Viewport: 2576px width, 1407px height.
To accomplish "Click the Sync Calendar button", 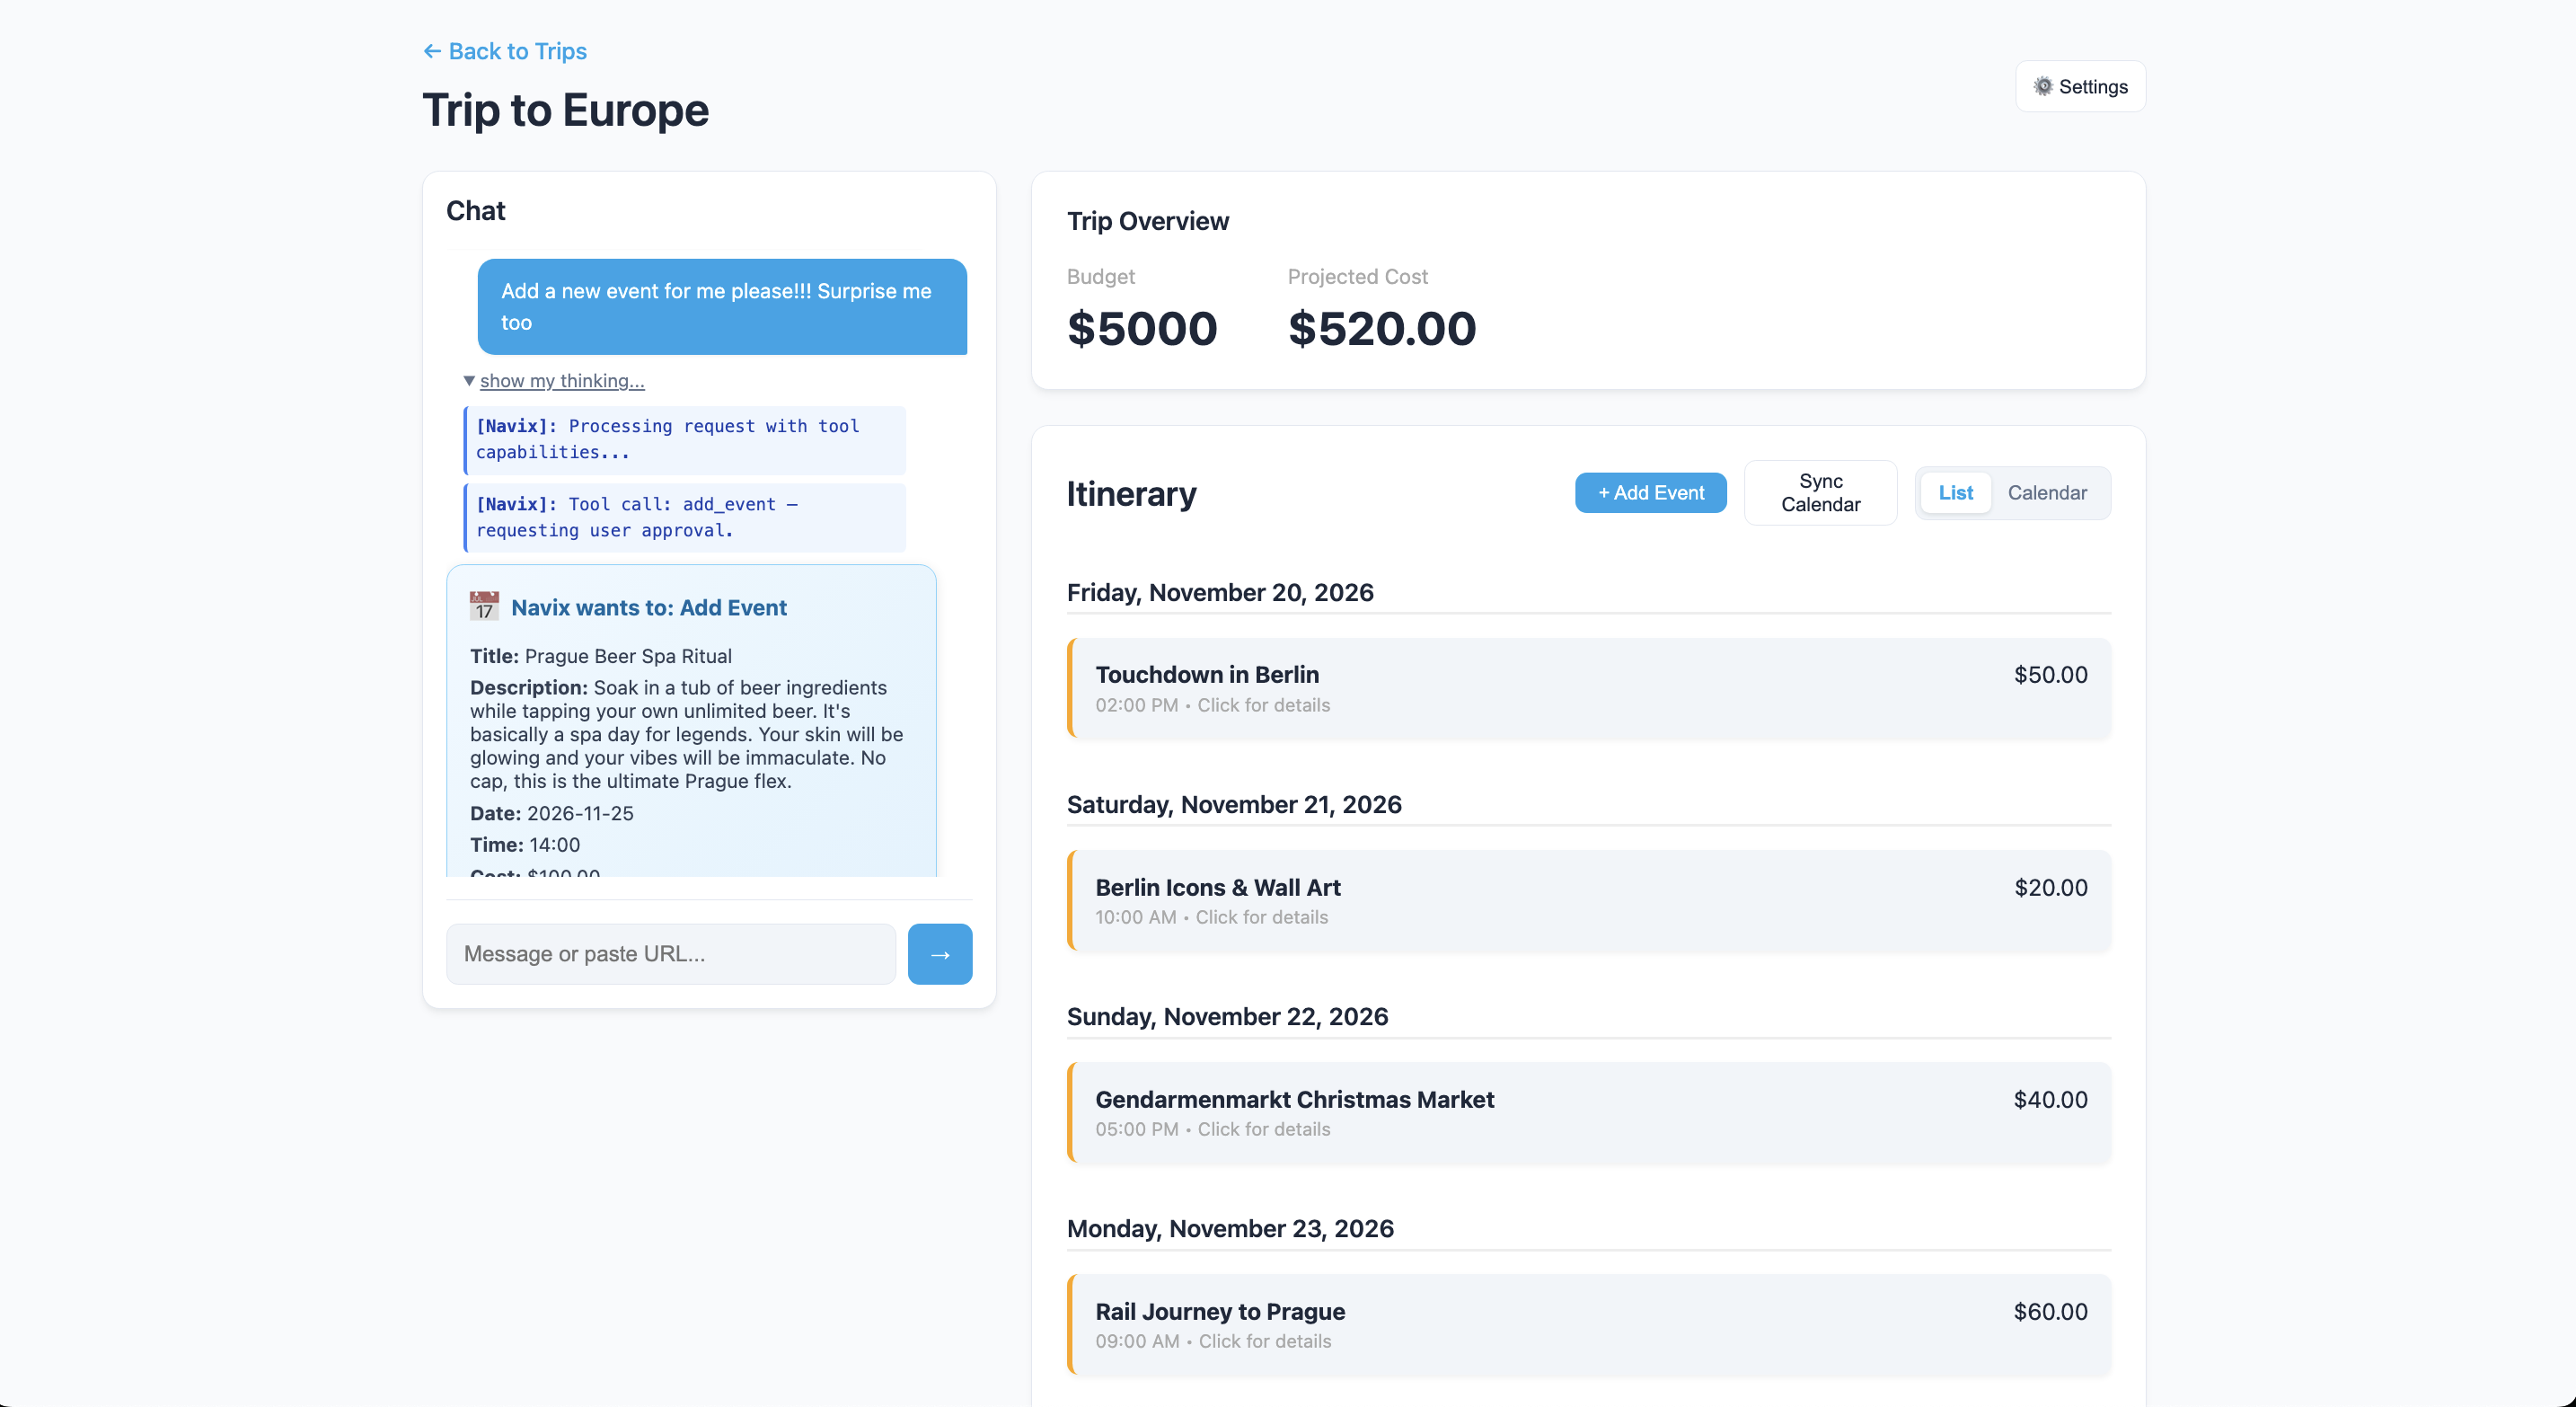I will (x=1819, y=492).
